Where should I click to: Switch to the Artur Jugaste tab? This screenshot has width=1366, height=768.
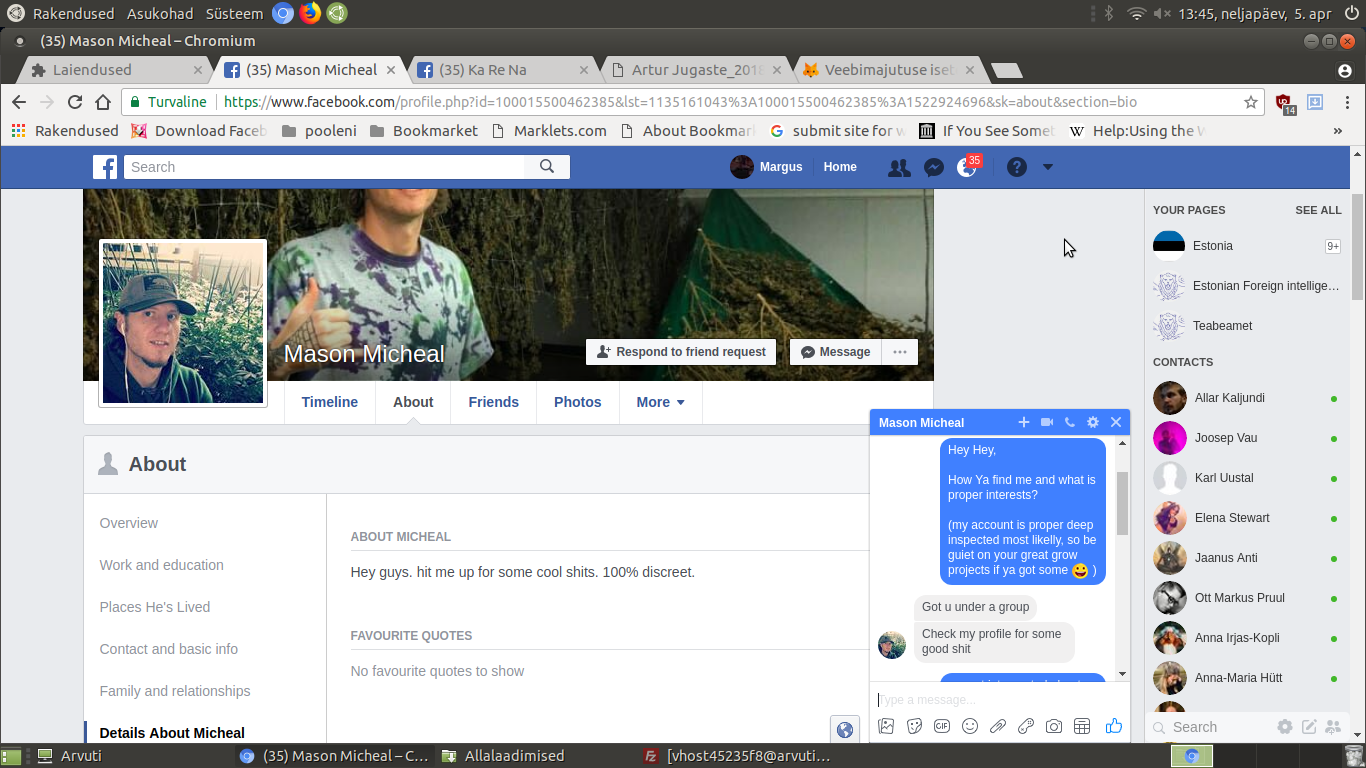697,70
